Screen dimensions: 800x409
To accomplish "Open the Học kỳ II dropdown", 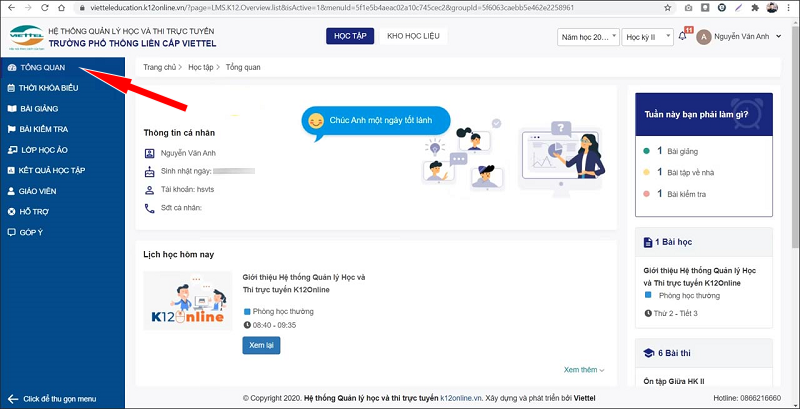I will coord(647,37).
